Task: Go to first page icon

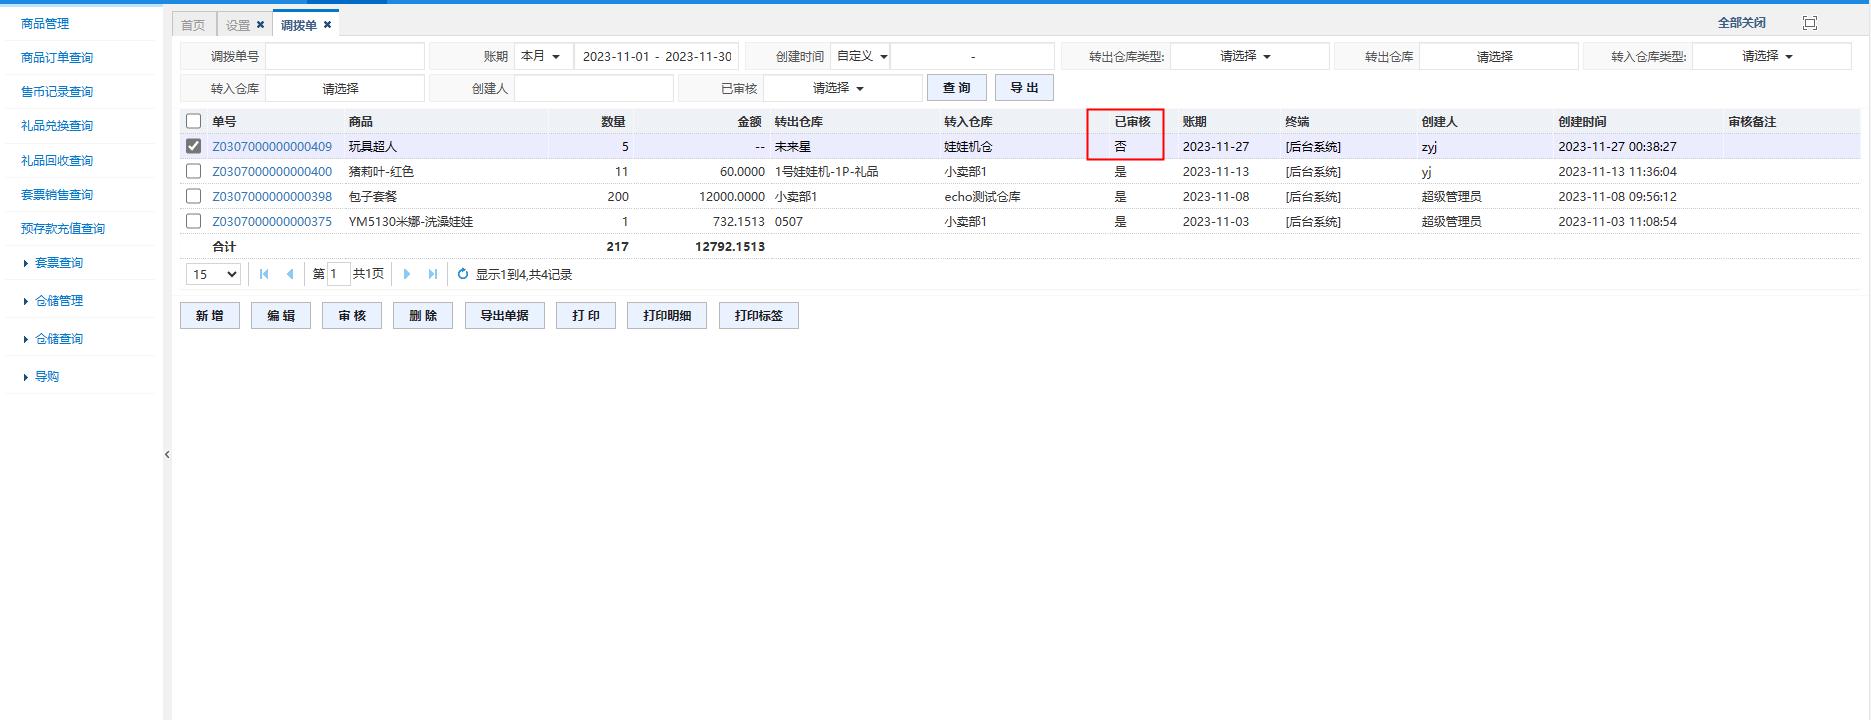Action: pos(264,274)
